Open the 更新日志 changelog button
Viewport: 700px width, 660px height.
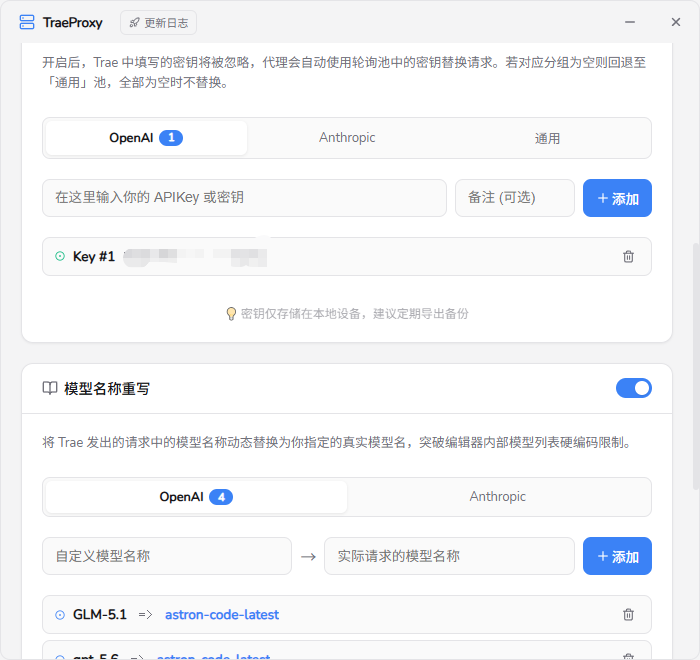[158, 23]
